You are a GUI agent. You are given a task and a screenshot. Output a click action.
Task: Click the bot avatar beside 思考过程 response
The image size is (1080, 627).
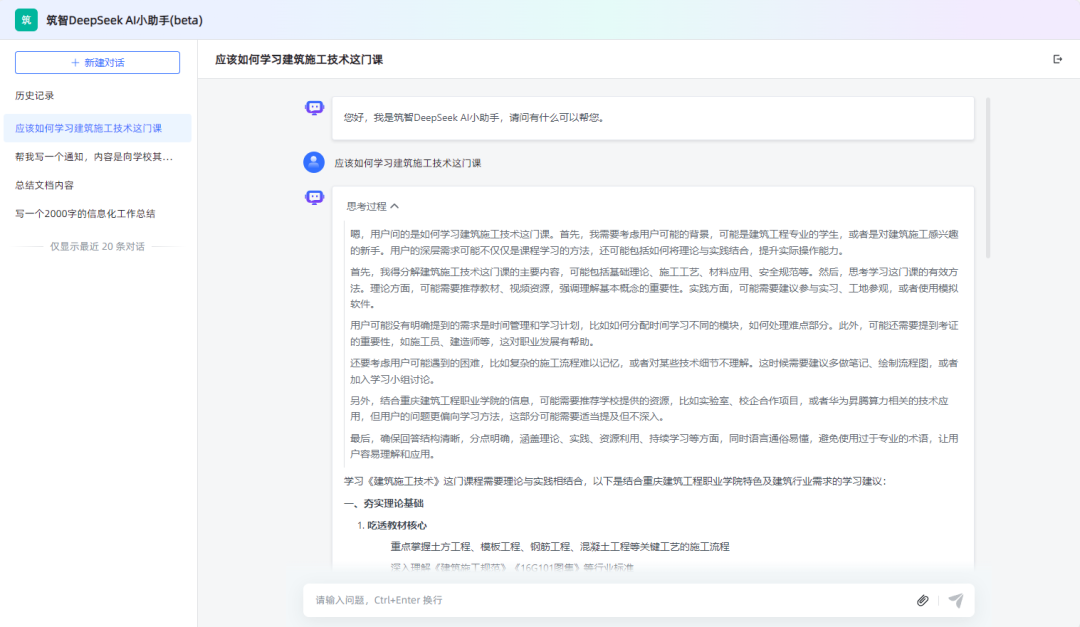coord(314,197)
